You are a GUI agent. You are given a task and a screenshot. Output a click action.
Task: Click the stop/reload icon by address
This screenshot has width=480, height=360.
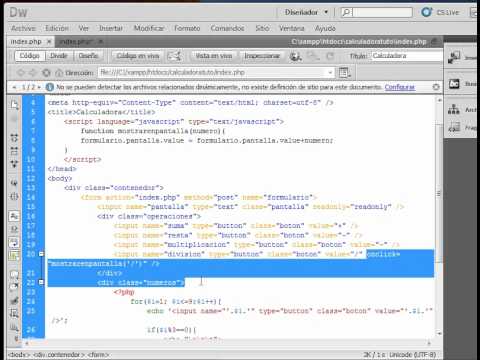(46, 72)
